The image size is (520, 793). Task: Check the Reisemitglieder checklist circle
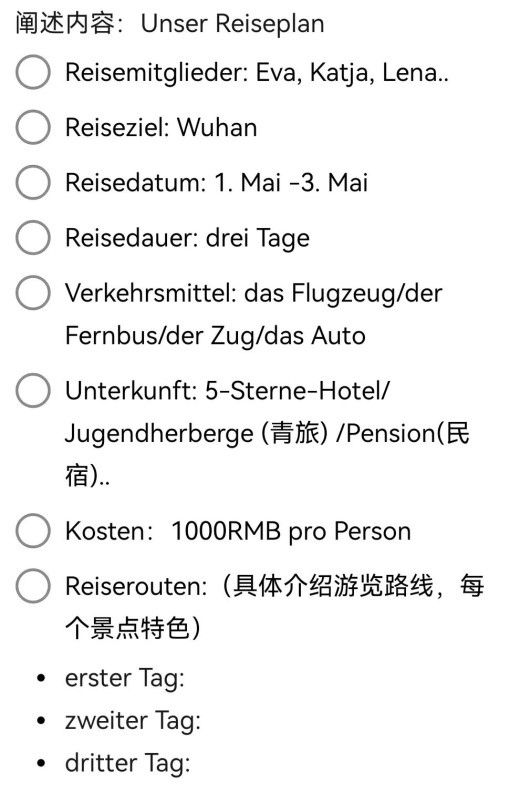click(33, 72)
